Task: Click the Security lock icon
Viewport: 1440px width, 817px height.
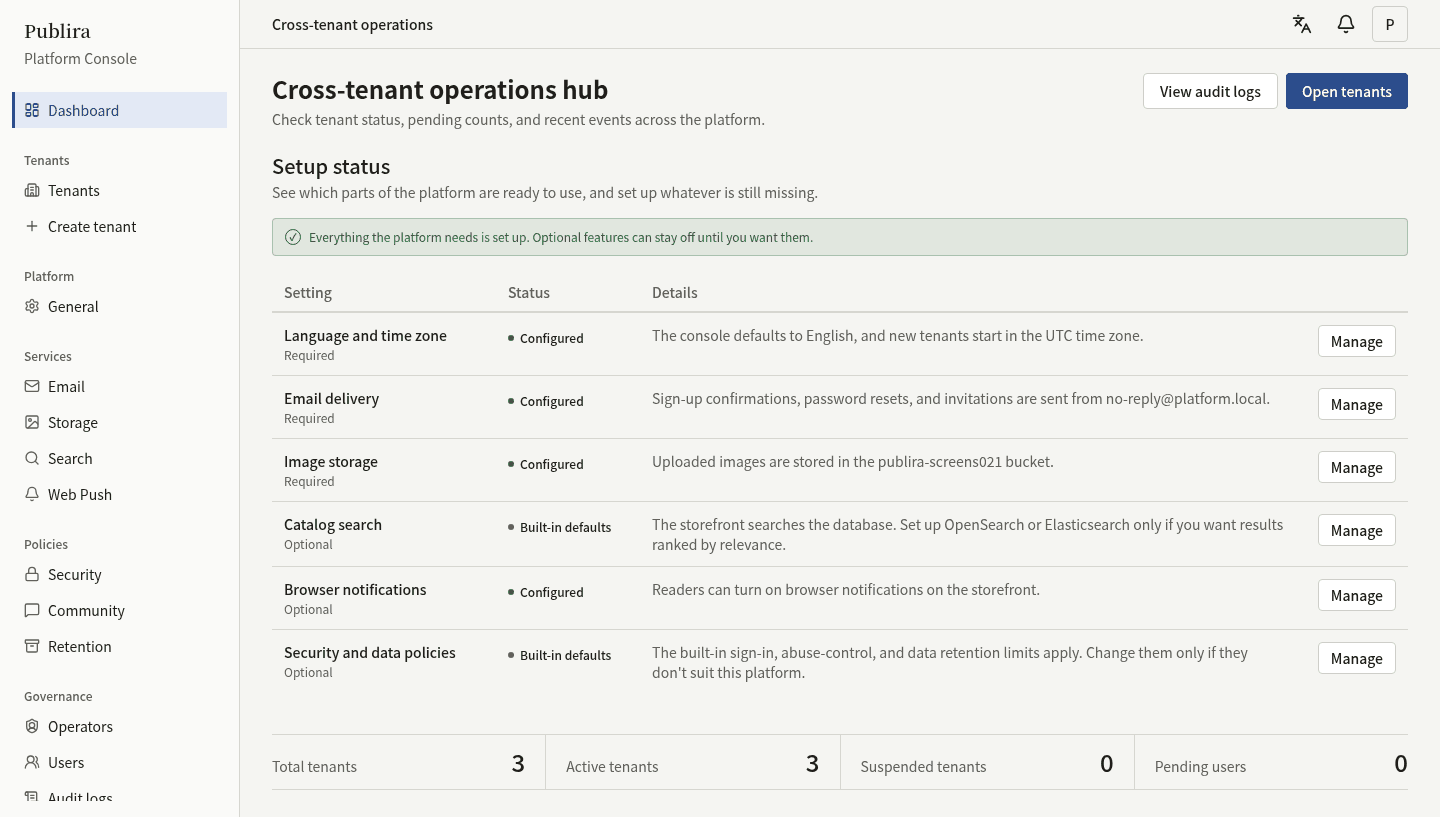Action: (32, 574)
